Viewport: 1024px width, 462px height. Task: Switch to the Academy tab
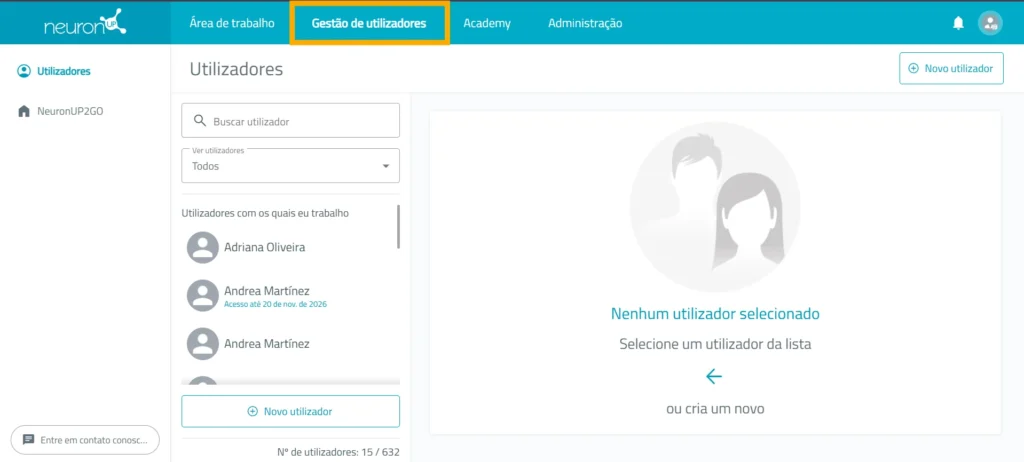click(x=487, y=23)
